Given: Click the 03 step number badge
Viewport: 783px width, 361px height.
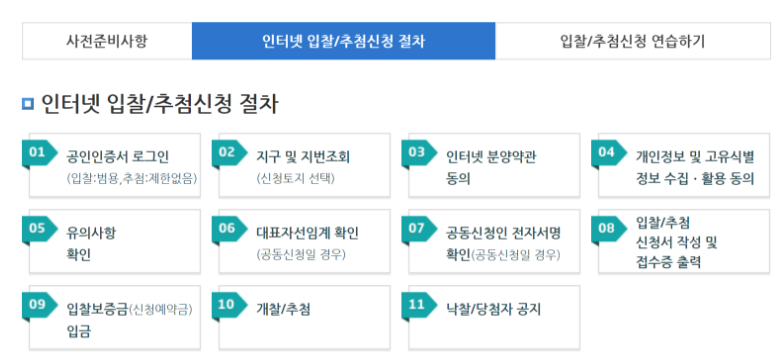Looking at the screenshot, I should pyautogui.click(x=419, y=152).
